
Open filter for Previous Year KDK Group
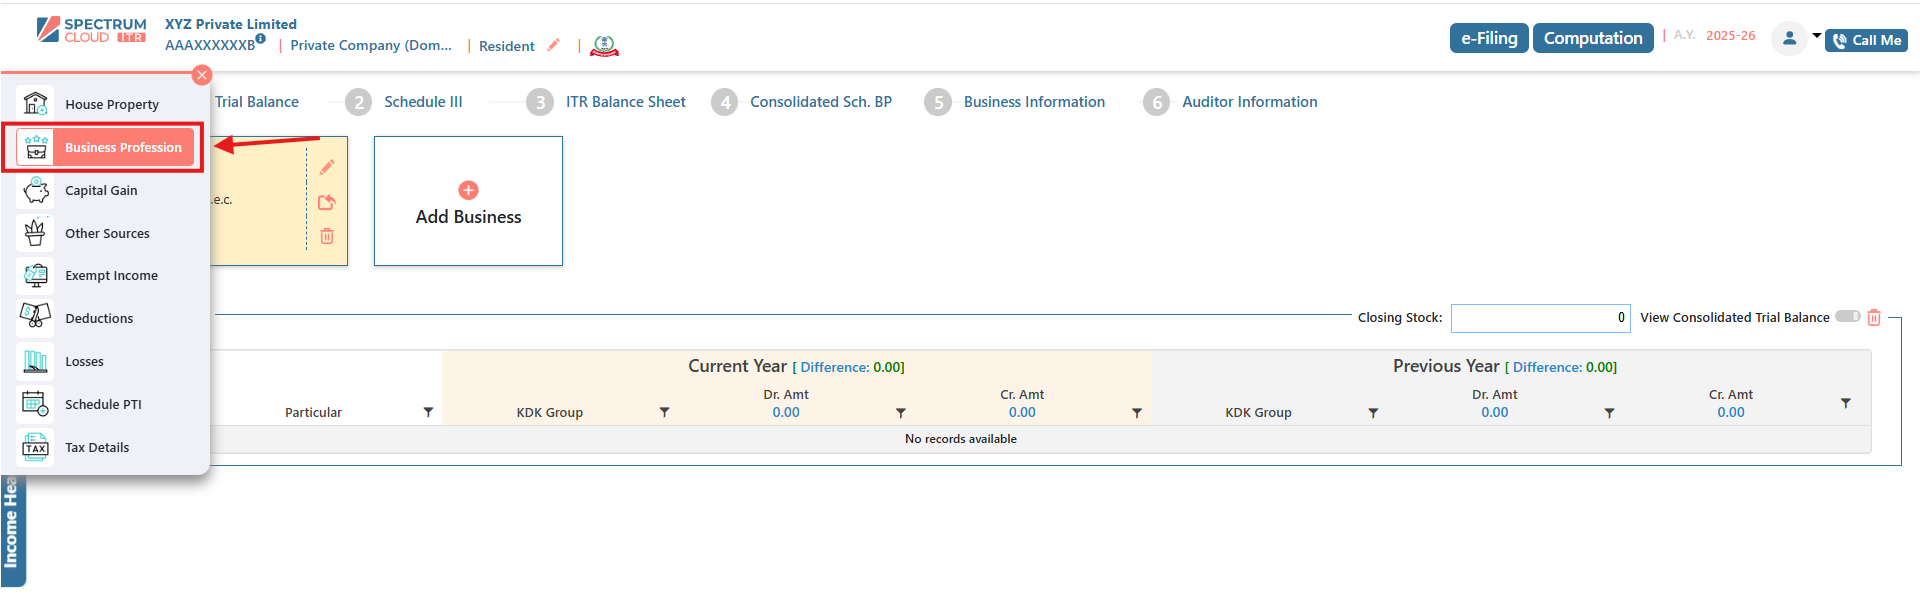tap(1373, 412)
